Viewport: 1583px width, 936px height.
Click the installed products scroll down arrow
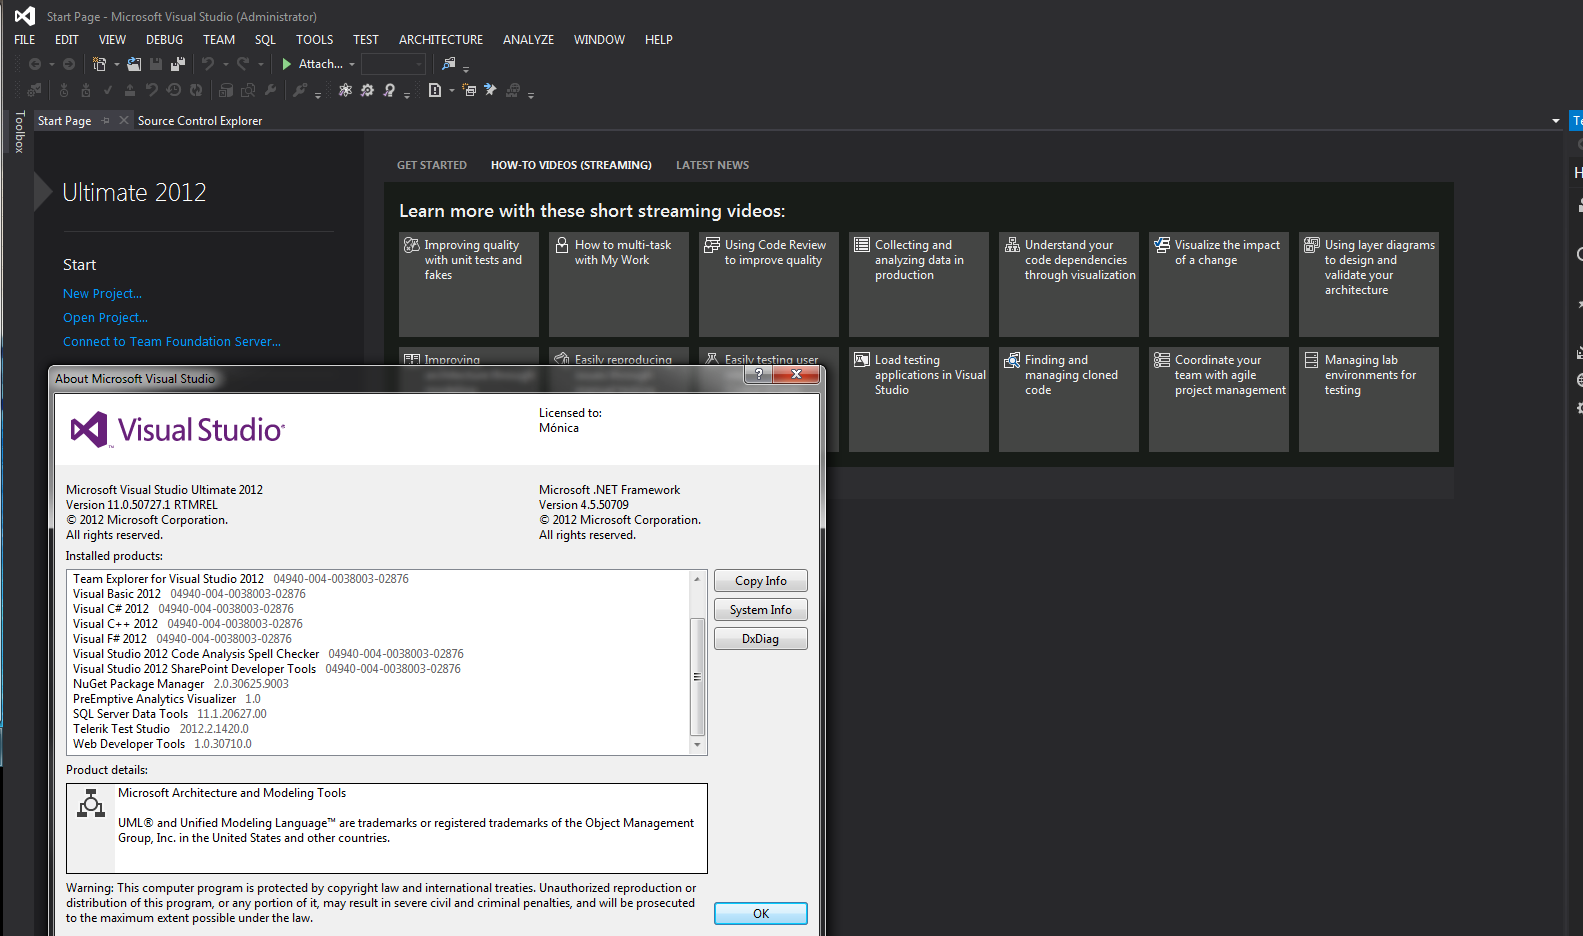click(697, 745)
